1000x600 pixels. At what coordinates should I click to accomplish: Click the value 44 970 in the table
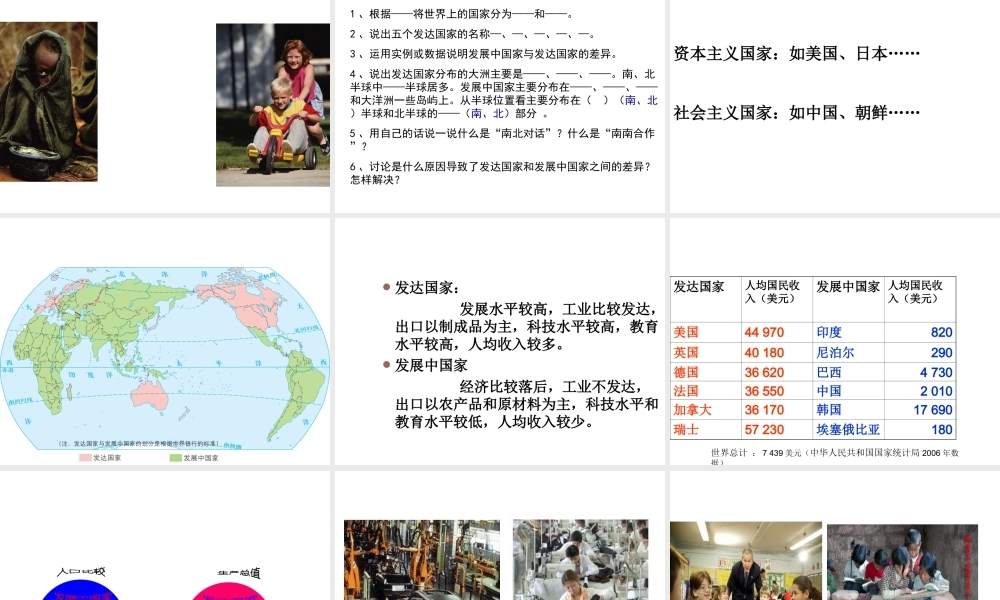764,332
